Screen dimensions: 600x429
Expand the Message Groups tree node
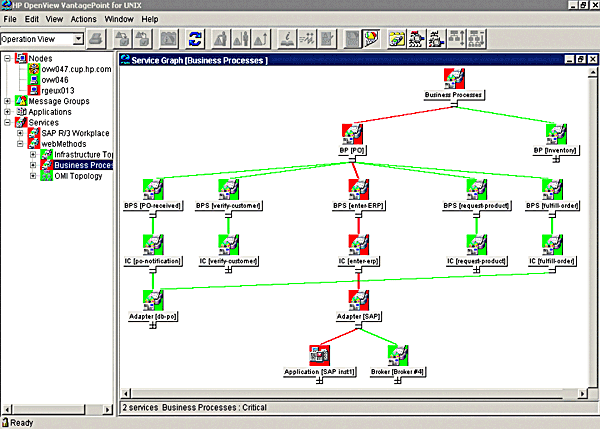click(x=8, y=100)
